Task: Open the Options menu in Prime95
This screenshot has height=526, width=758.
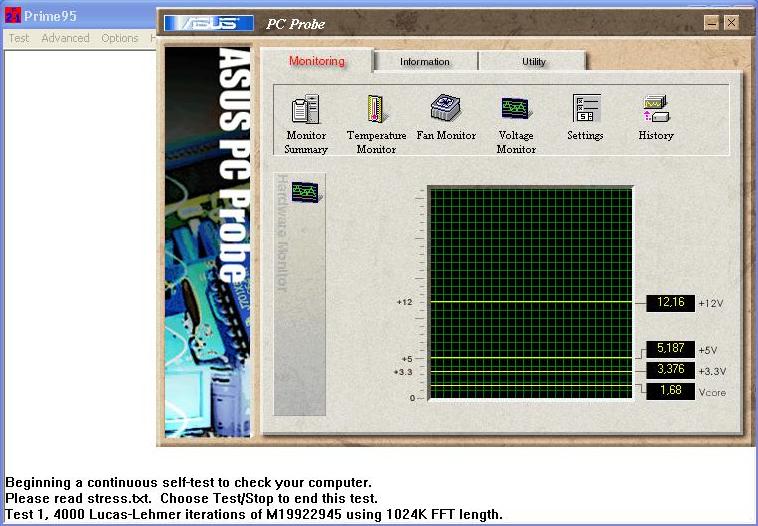Action: [119, 38]
